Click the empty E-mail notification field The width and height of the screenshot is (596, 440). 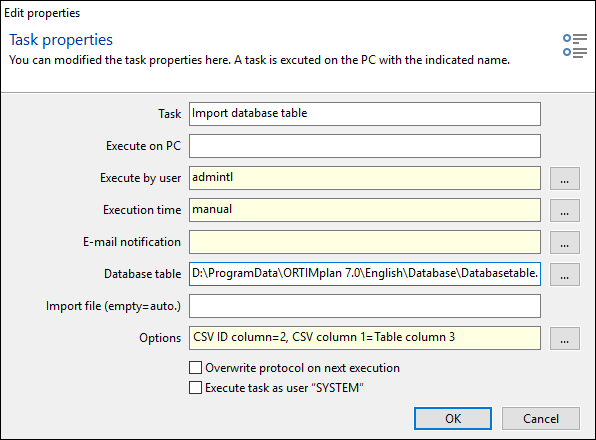pos(365,242)
